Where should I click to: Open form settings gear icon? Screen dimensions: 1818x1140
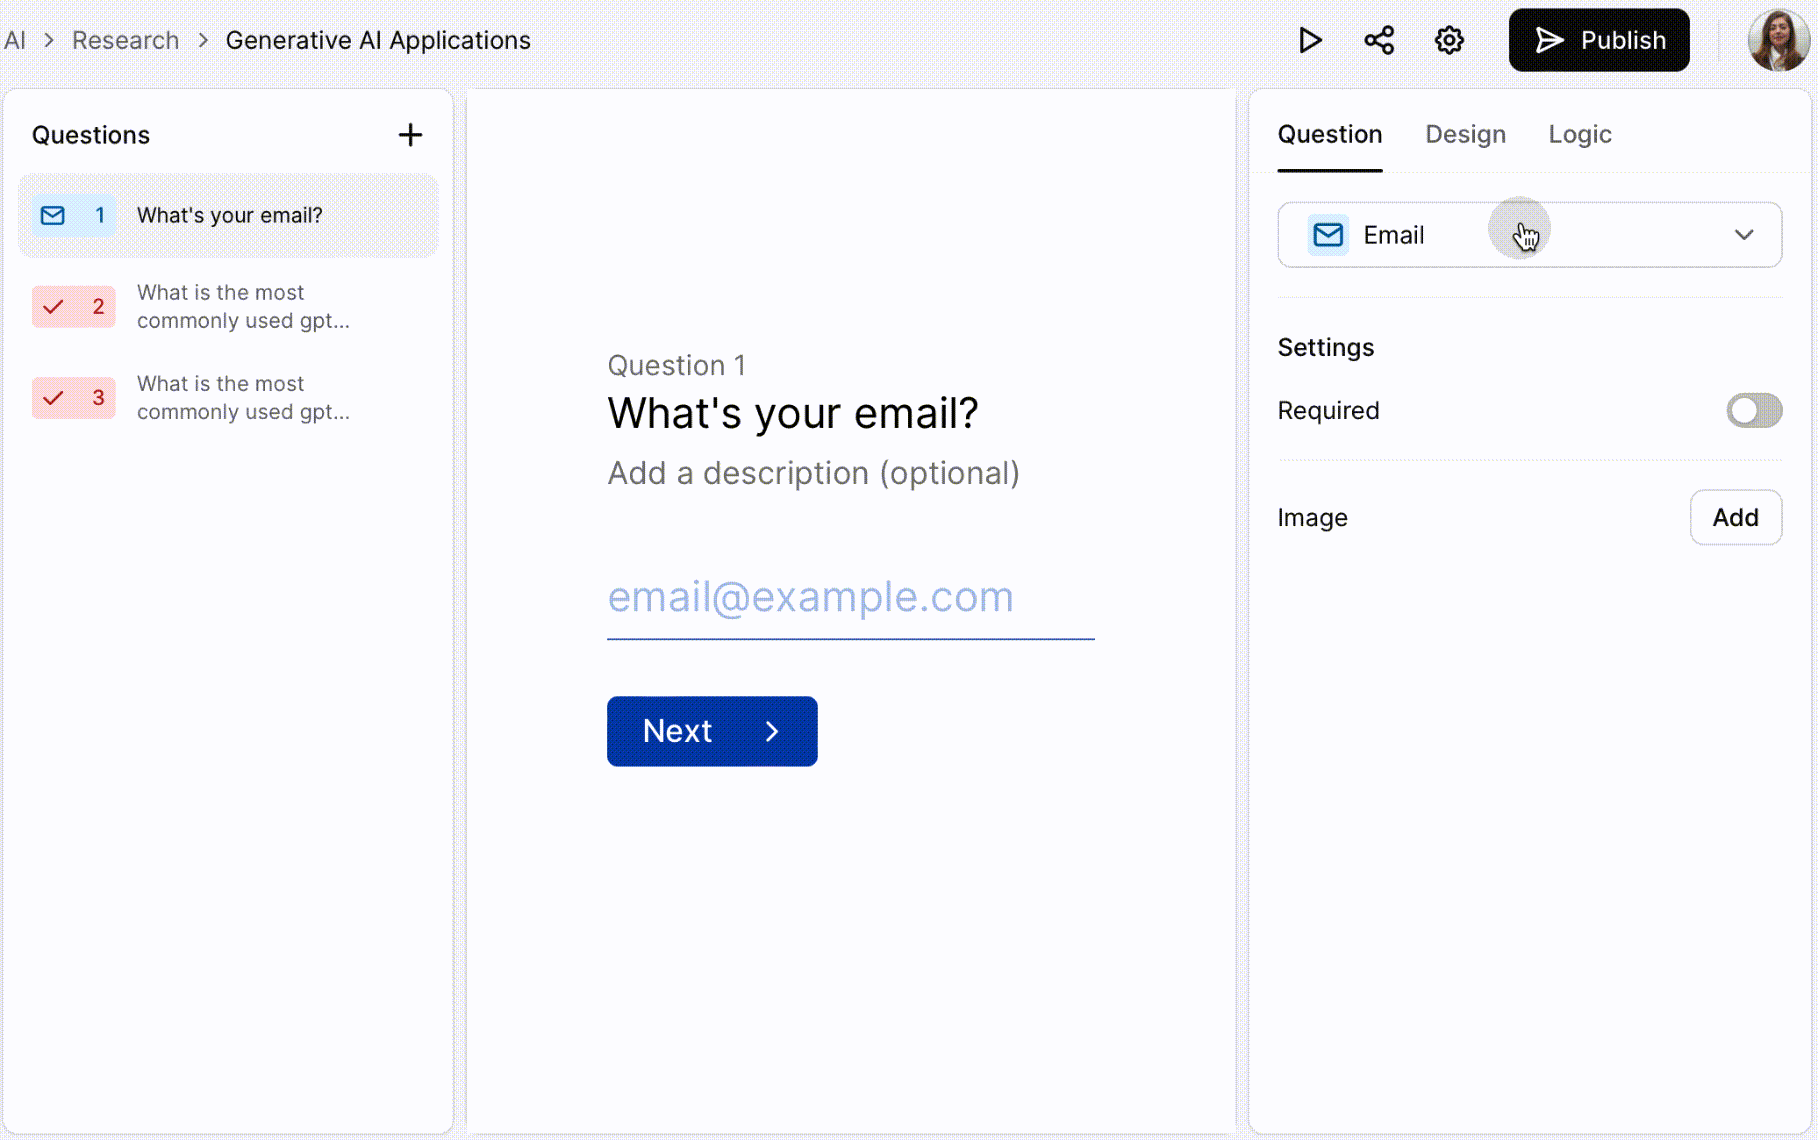point(1449,40)
